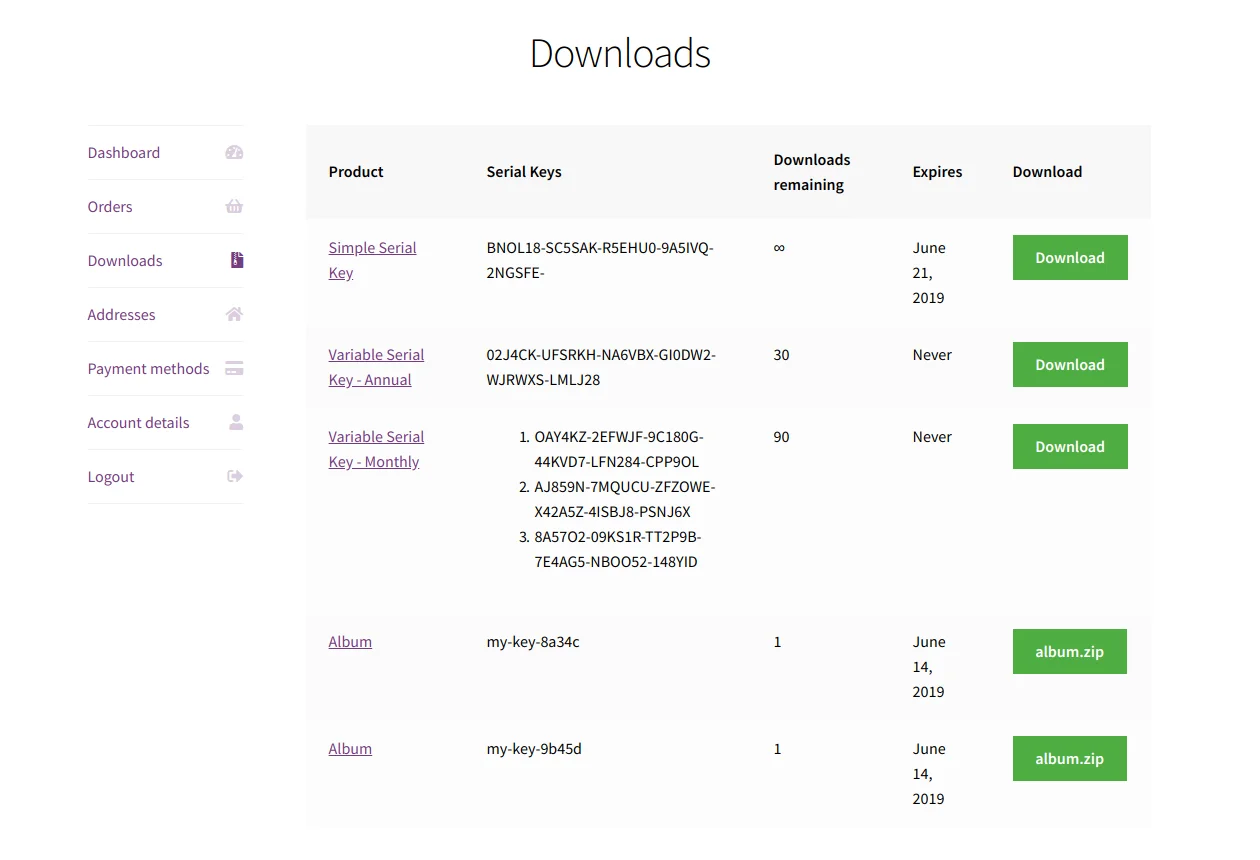Click serial key AJ859N-7MQUCU in the list

625,499
